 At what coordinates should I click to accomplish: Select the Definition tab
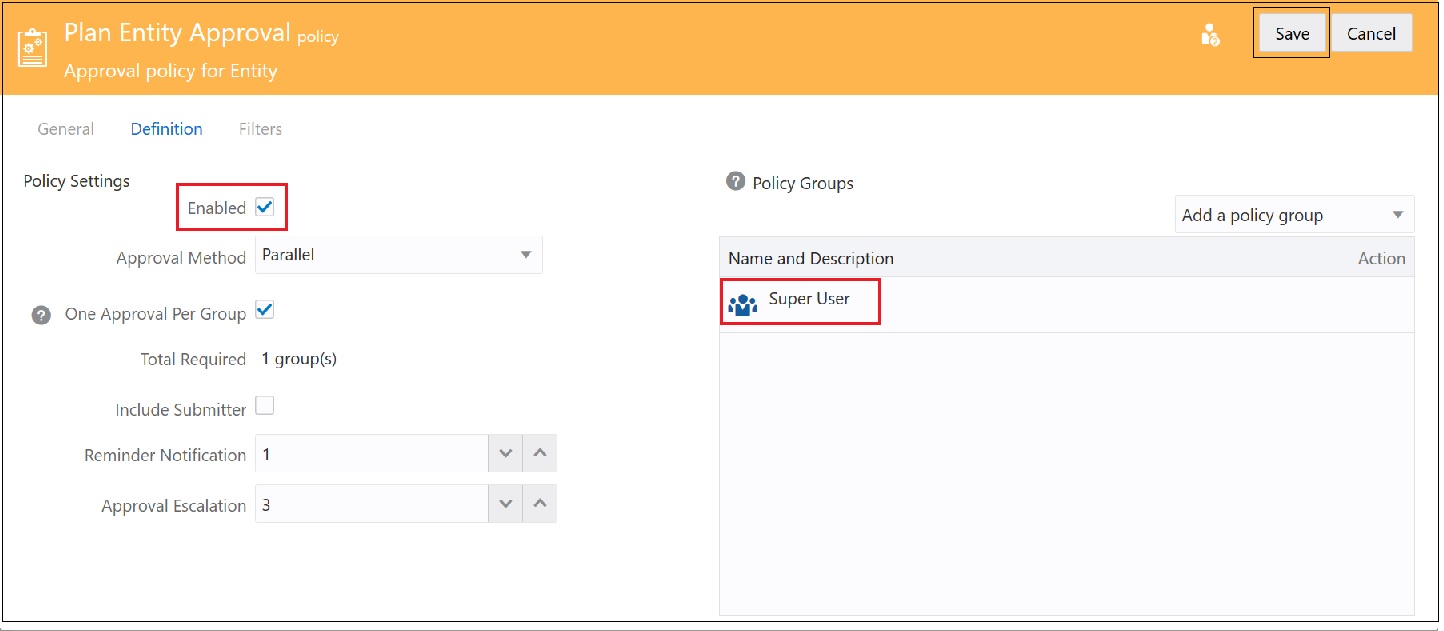click(166, 128)
